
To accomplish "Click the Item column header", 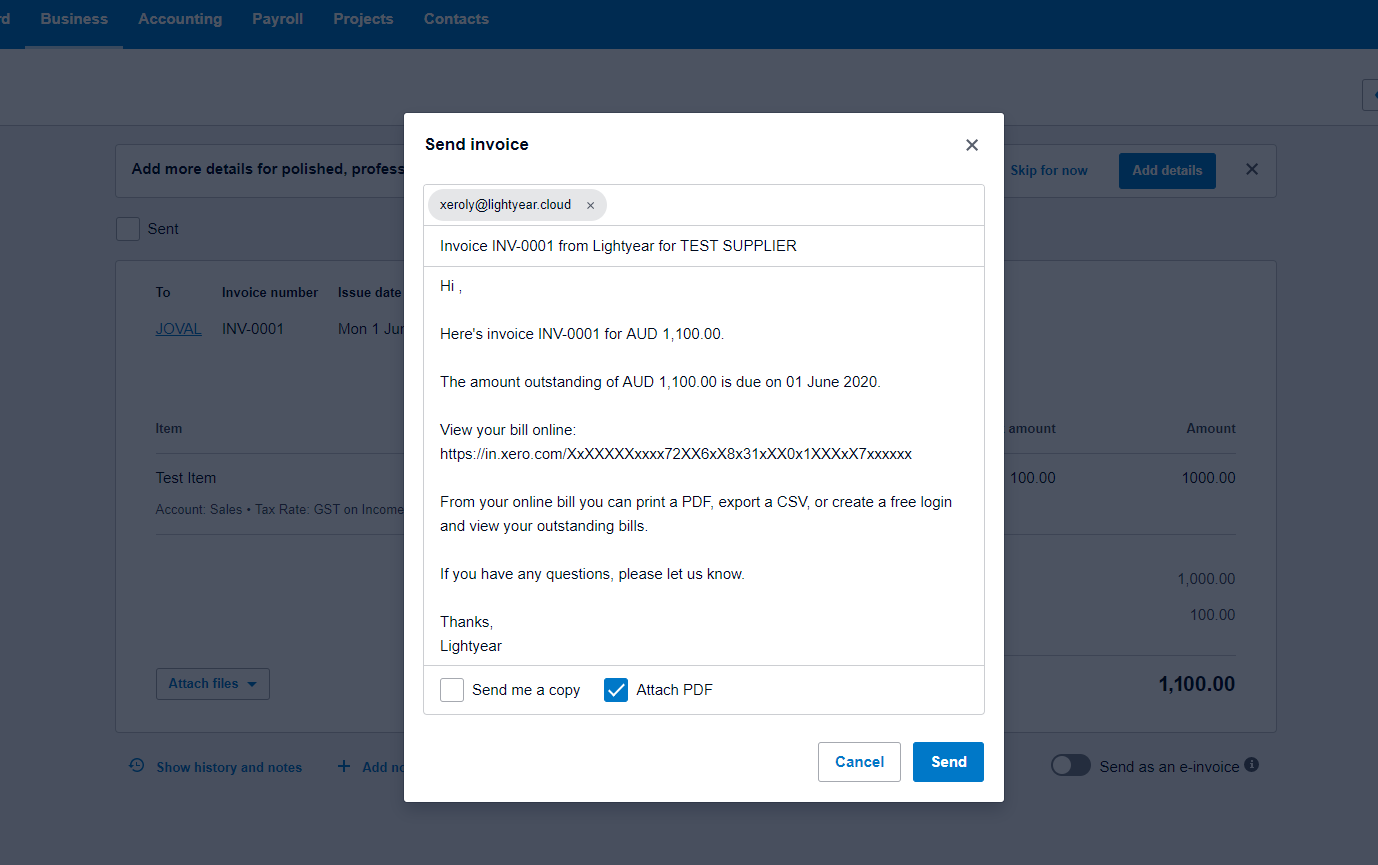I will [x=169, y=429].
